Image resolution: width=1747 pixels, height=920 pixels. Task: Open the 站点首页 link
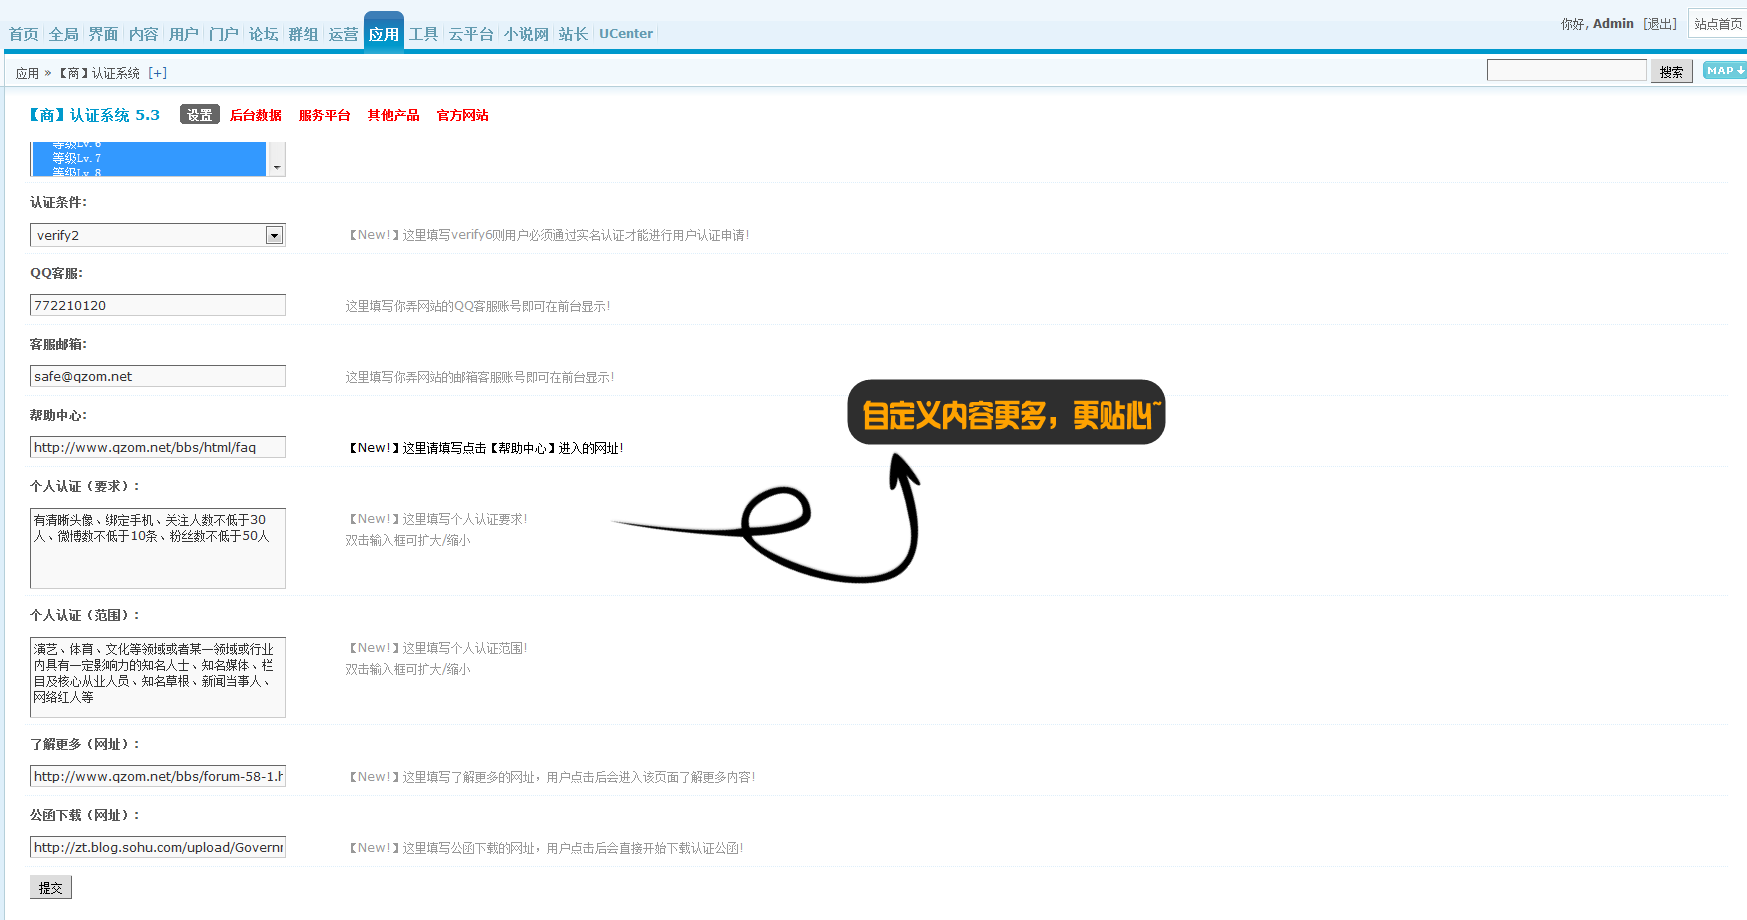(x=1718, y=23)
